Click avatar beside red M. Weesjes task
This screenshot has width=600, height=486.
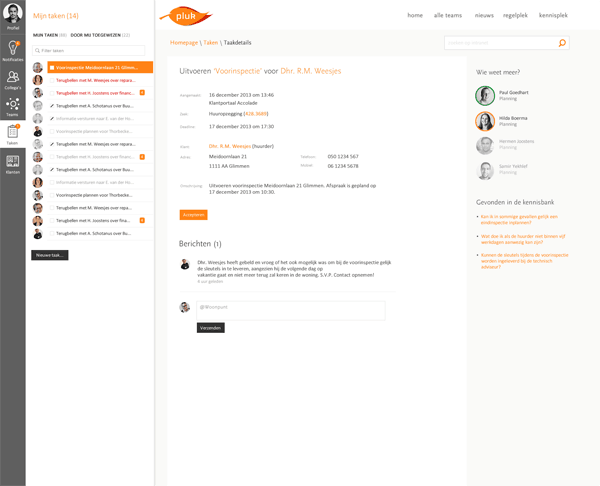tap(38, 80)
